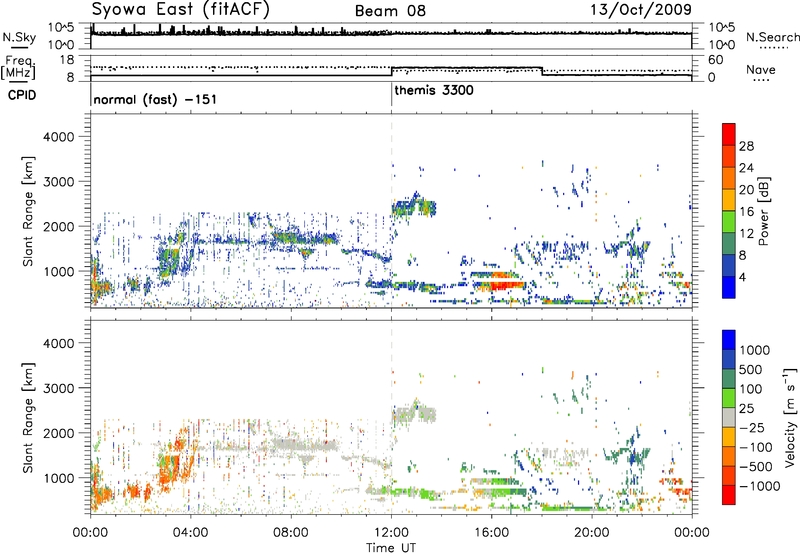Click the '28' tick label on Power bar
The width and height of the screenshot is (800, 554).
click(x=746, y=146)
